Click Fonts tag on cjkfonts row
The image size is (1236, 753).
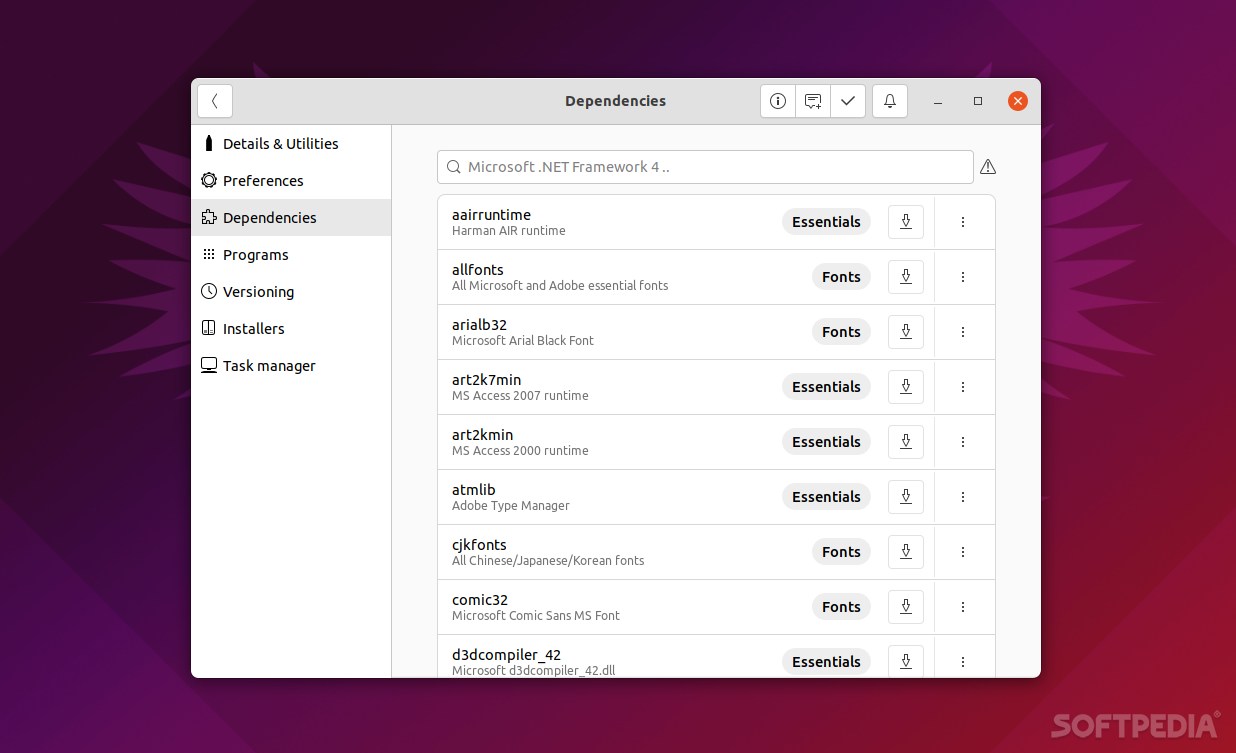[x=841, y=552]
